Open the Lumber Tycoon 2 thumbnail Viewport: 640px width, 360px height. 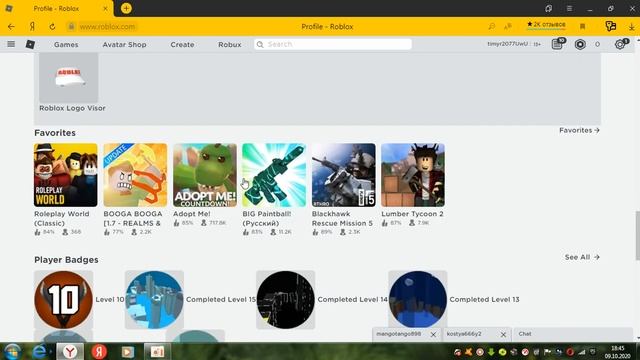(413, 175)
